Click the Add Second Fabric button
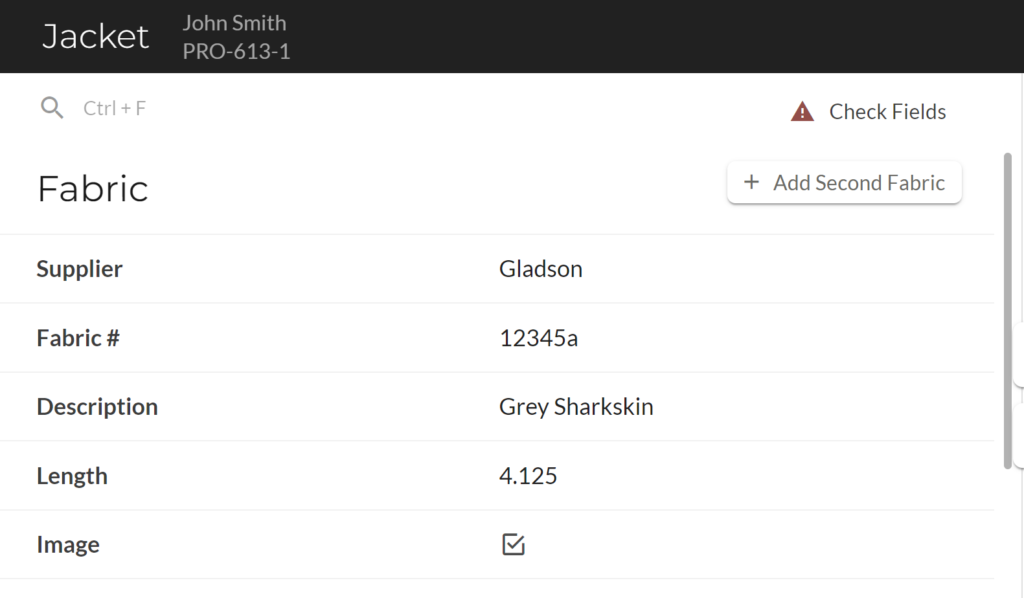 (844, 183)
